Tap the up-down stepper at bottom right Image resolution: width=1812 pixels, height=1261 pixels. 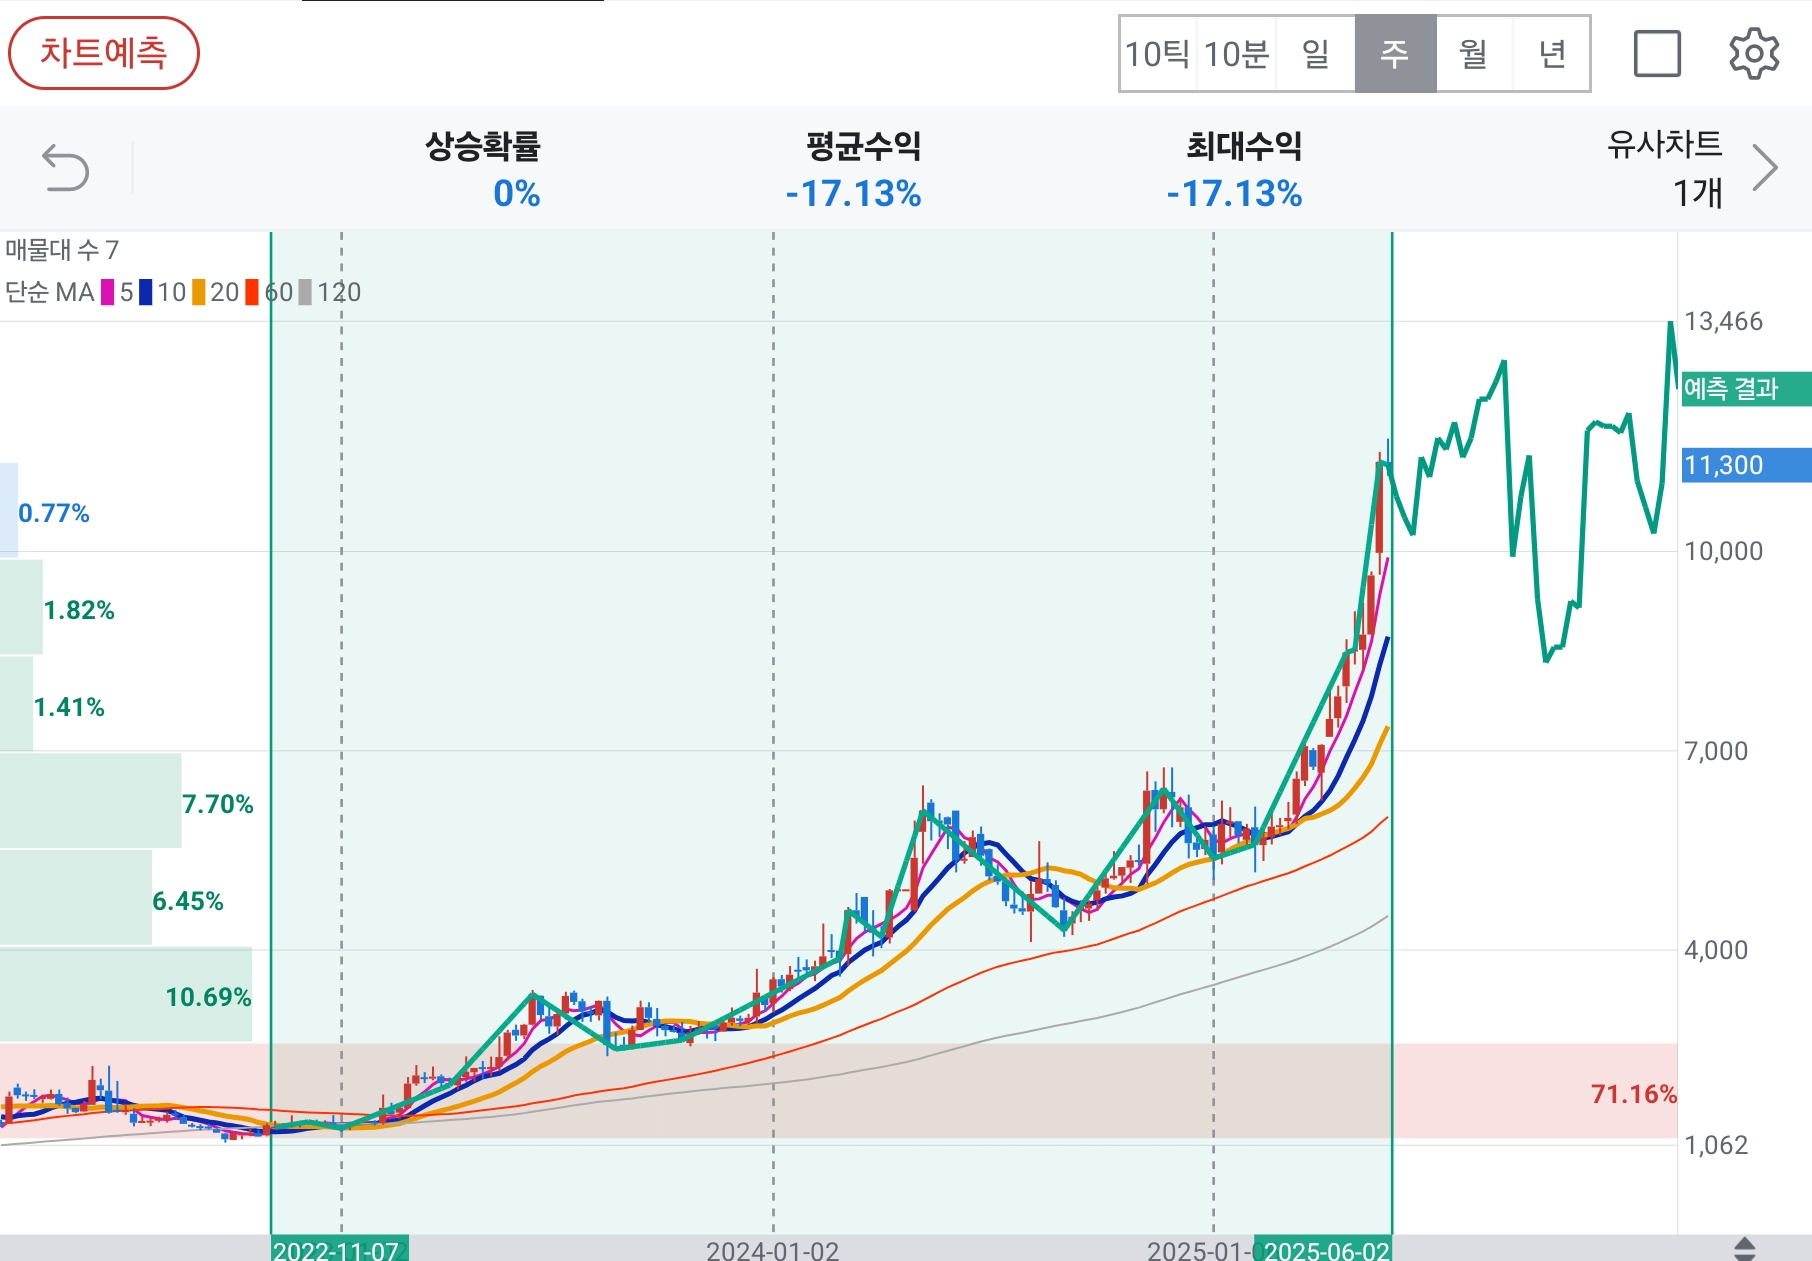1744,1249
